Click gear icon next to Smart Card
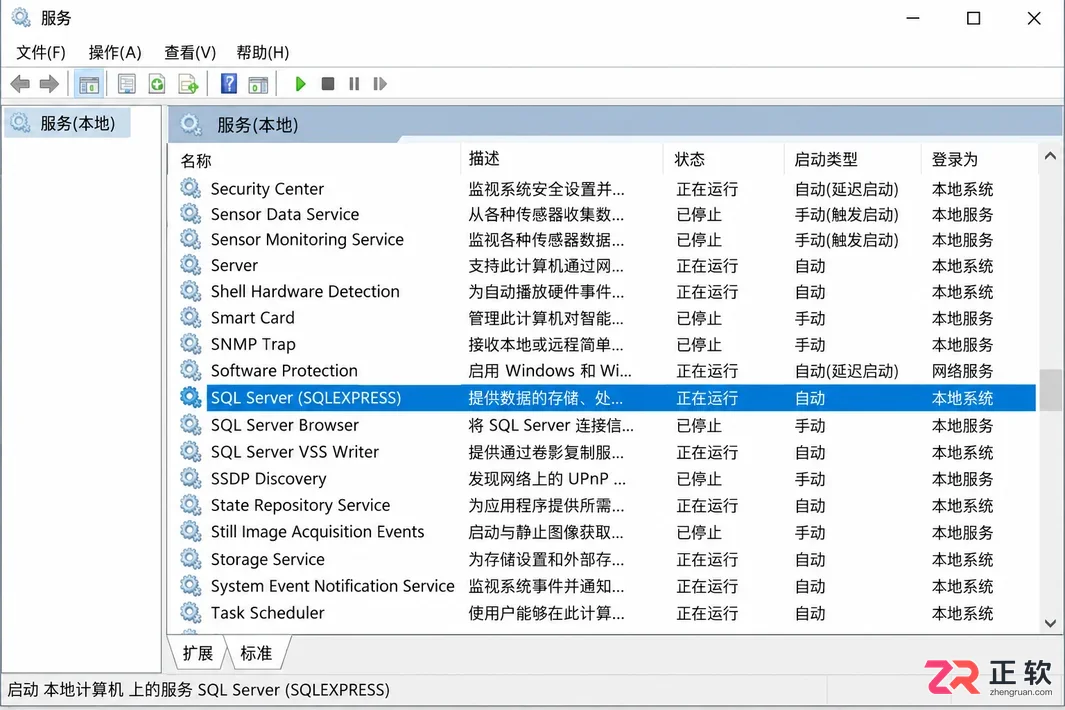1065x710 pixels. 190,317
